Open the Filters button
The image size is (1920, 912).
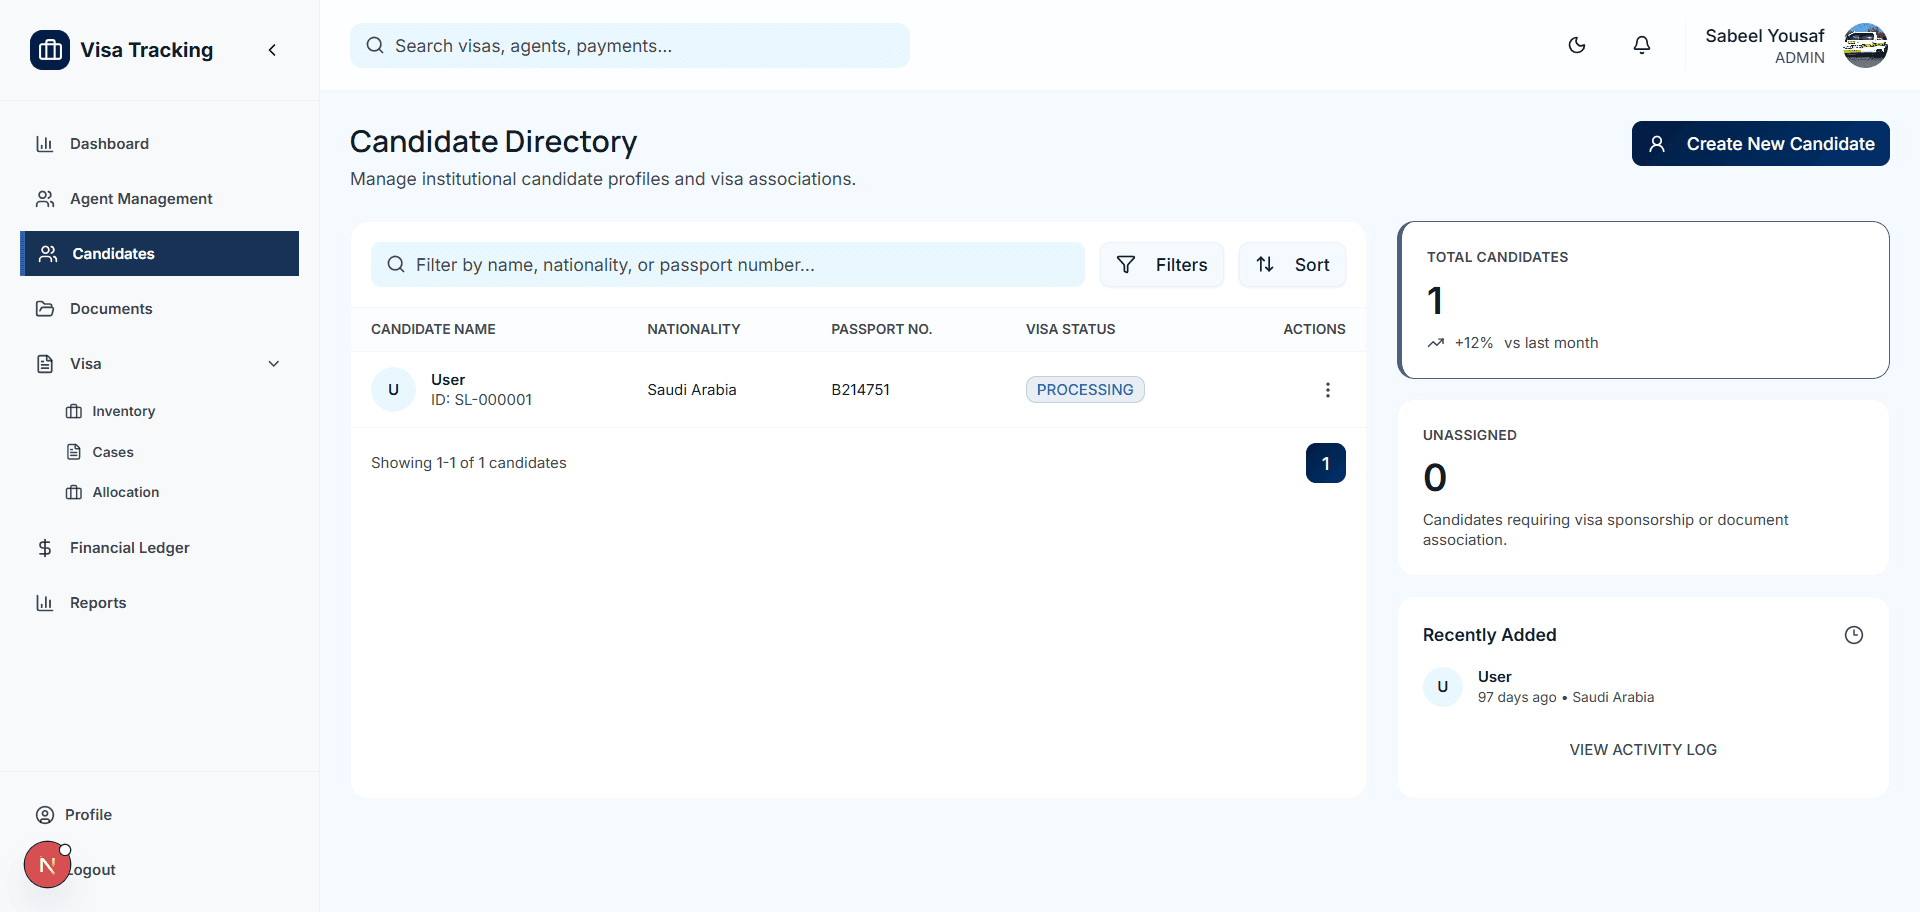click(1162, 265)
